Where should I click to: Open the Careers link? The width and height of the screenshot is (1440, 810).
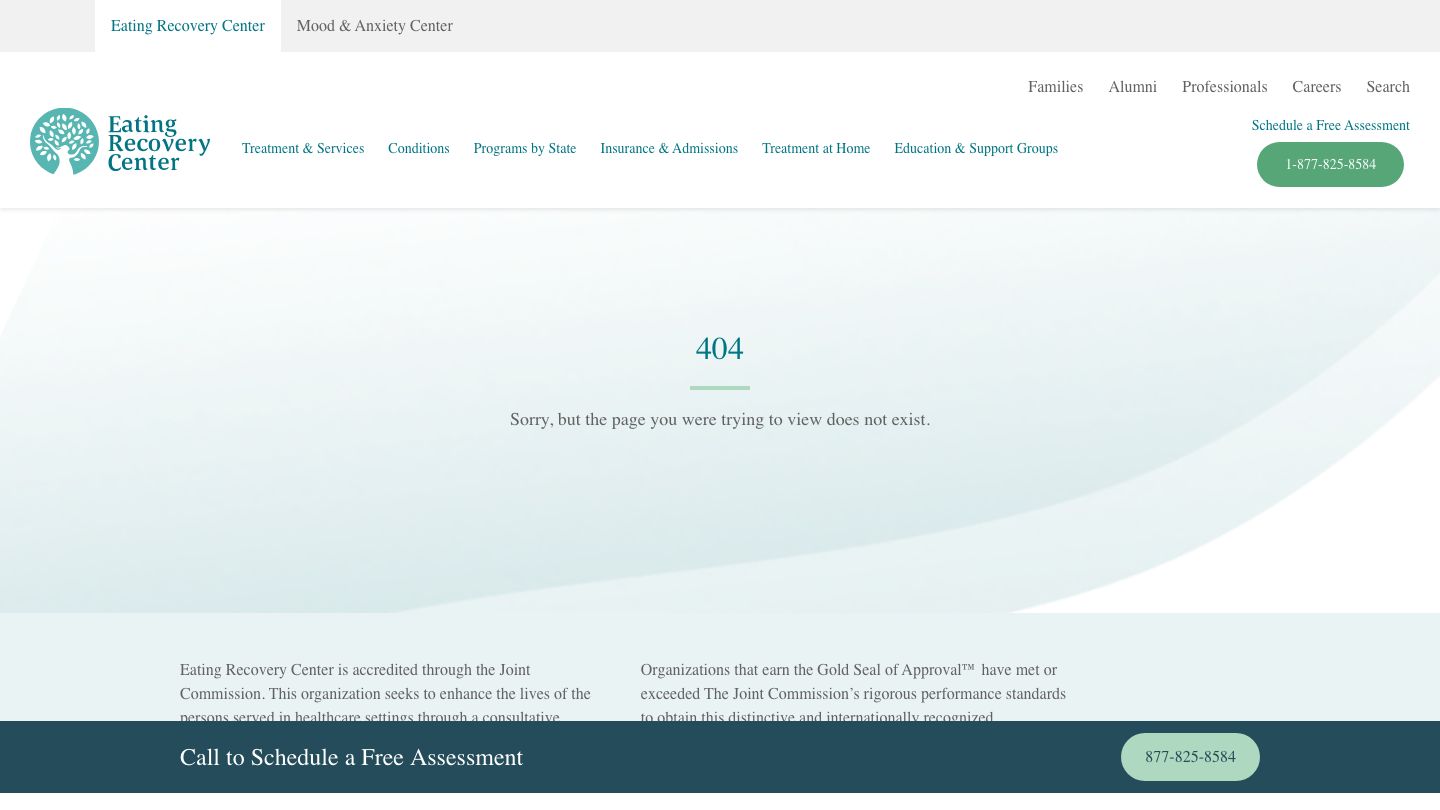coord(1316,87)
